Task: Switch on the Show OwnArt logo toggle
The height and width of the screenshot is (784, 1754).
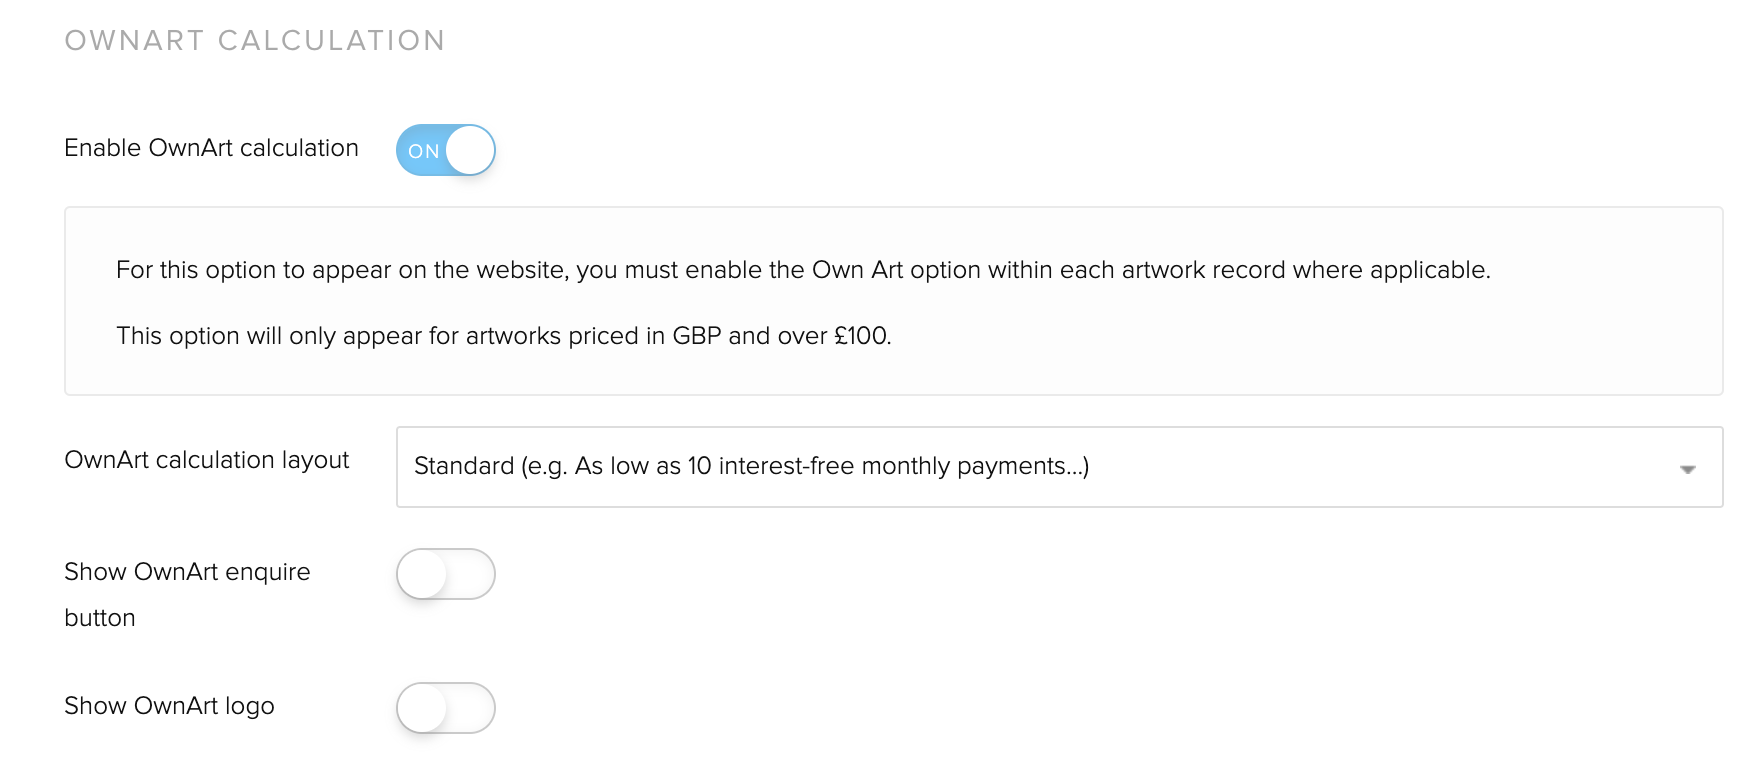Action: 446,708
